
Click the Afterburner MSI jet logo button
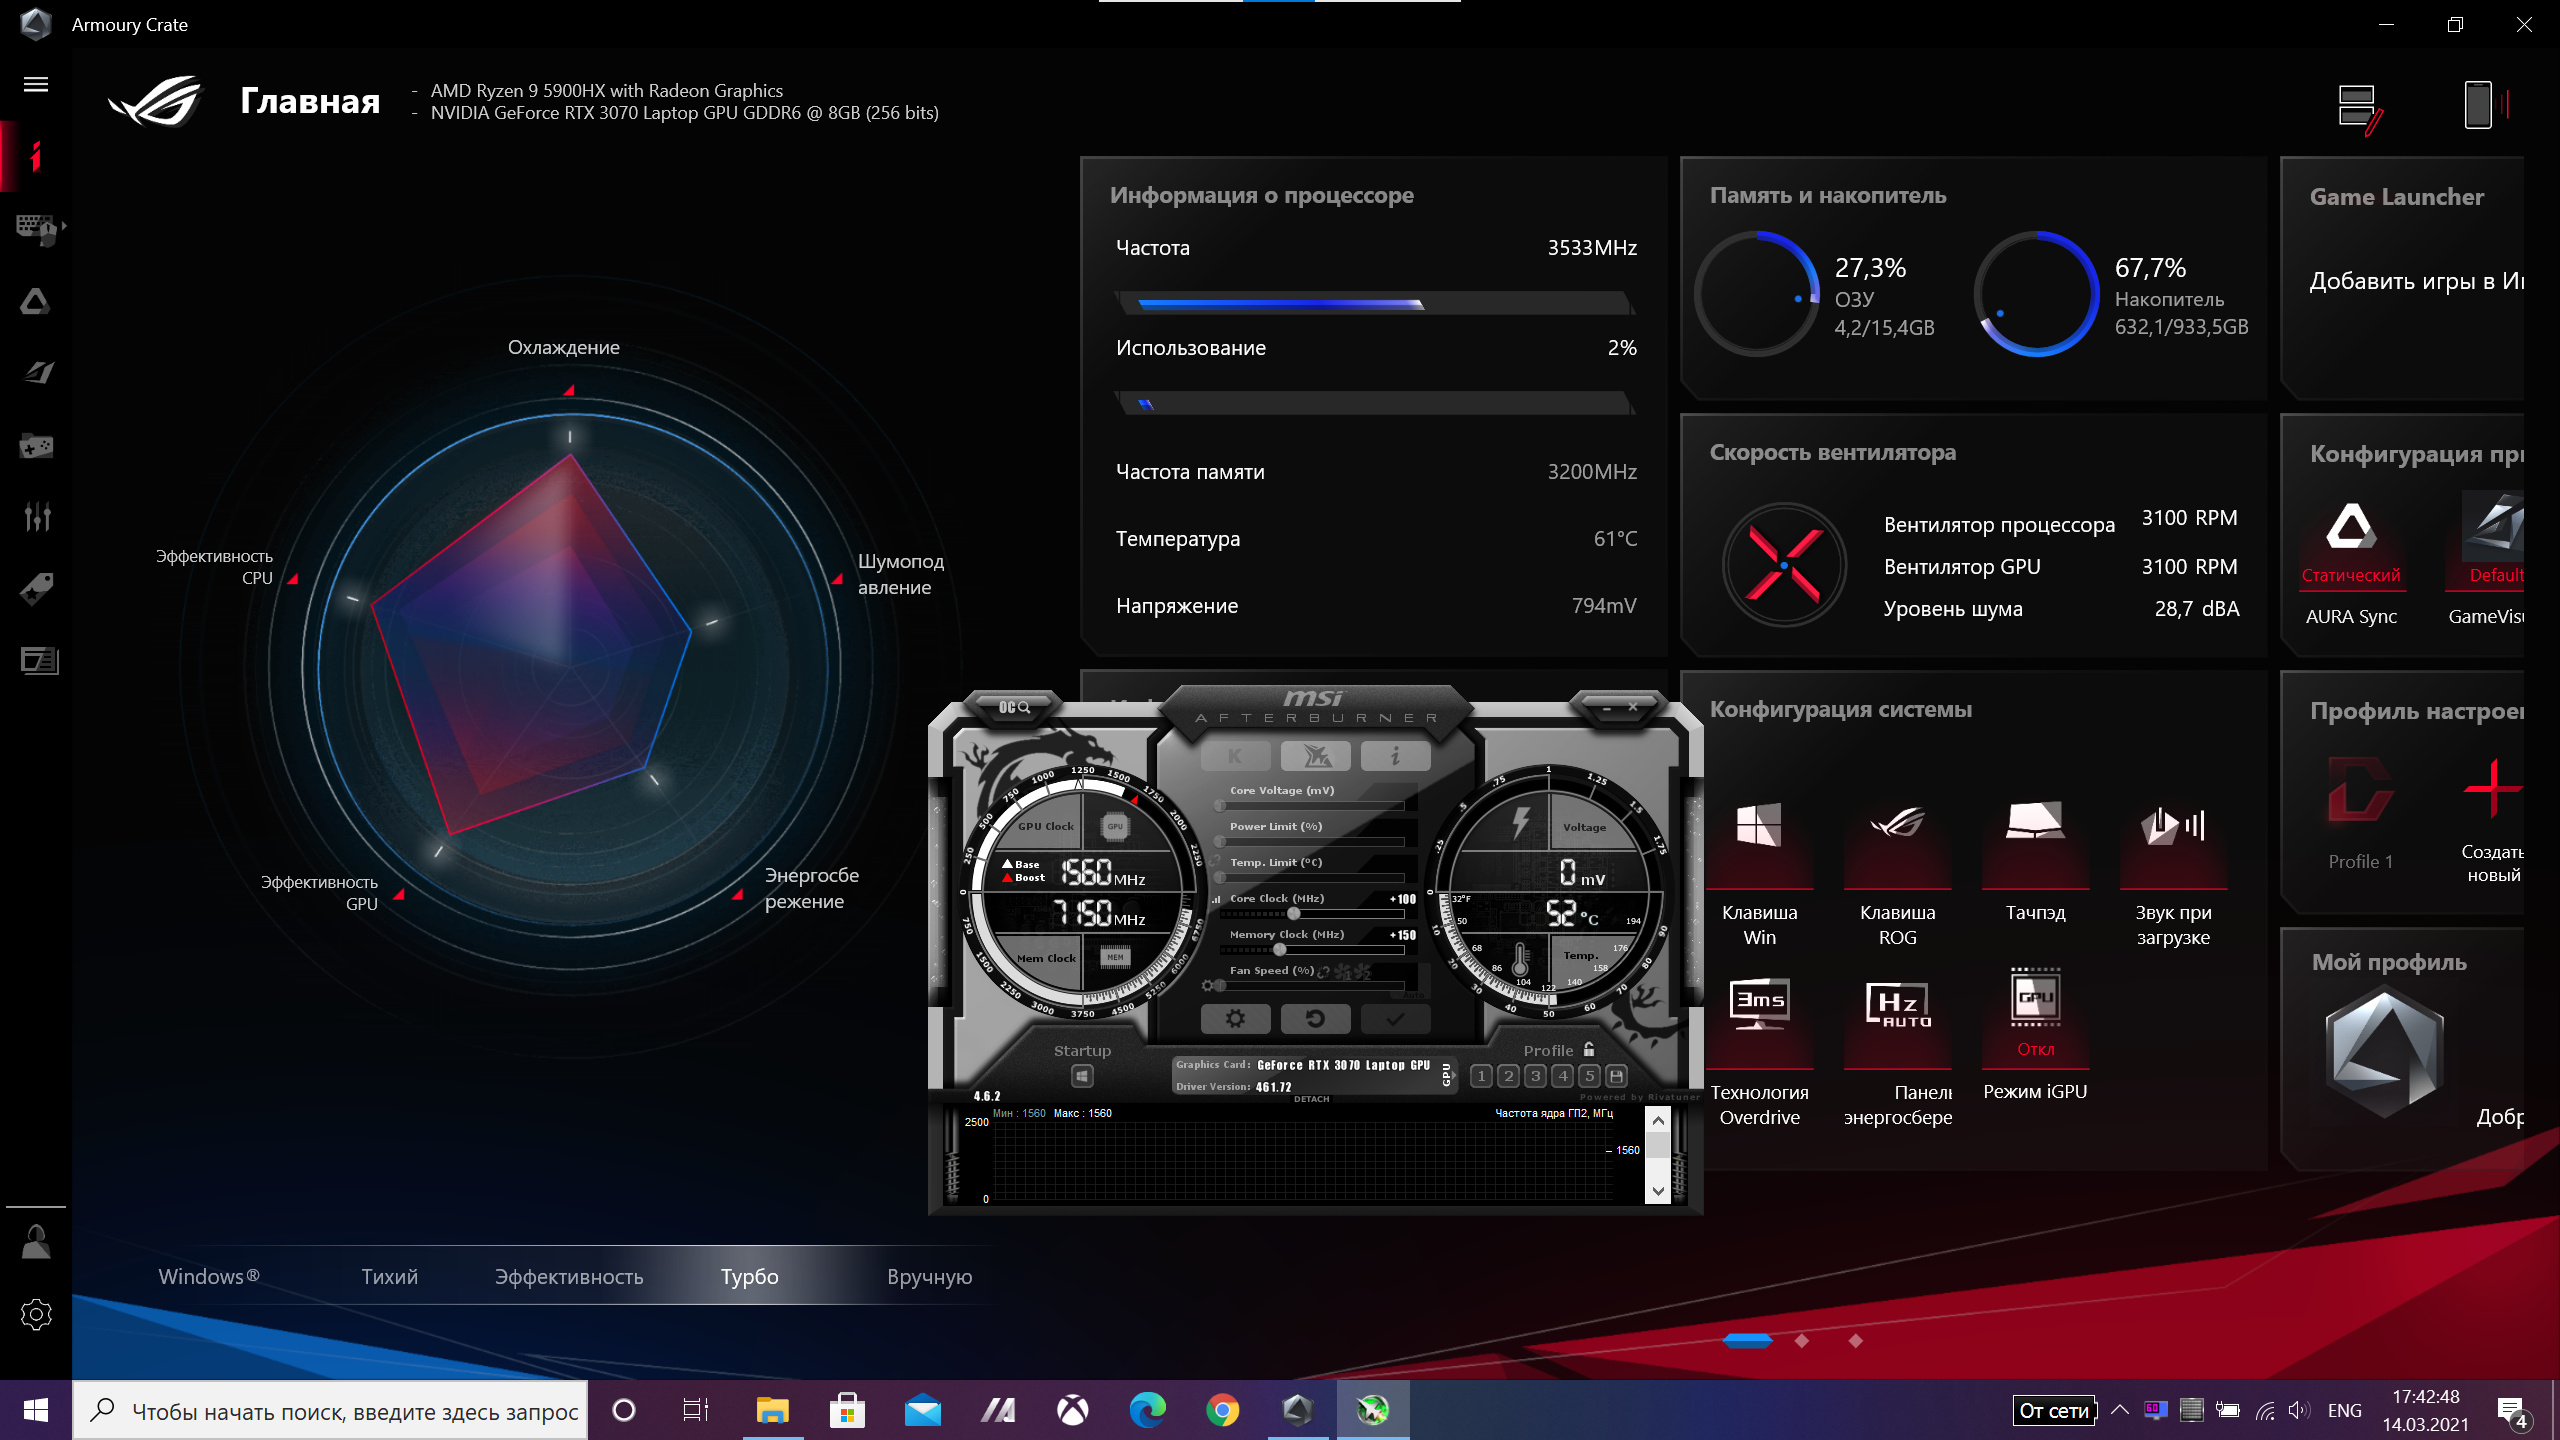tap(1316, 756)
